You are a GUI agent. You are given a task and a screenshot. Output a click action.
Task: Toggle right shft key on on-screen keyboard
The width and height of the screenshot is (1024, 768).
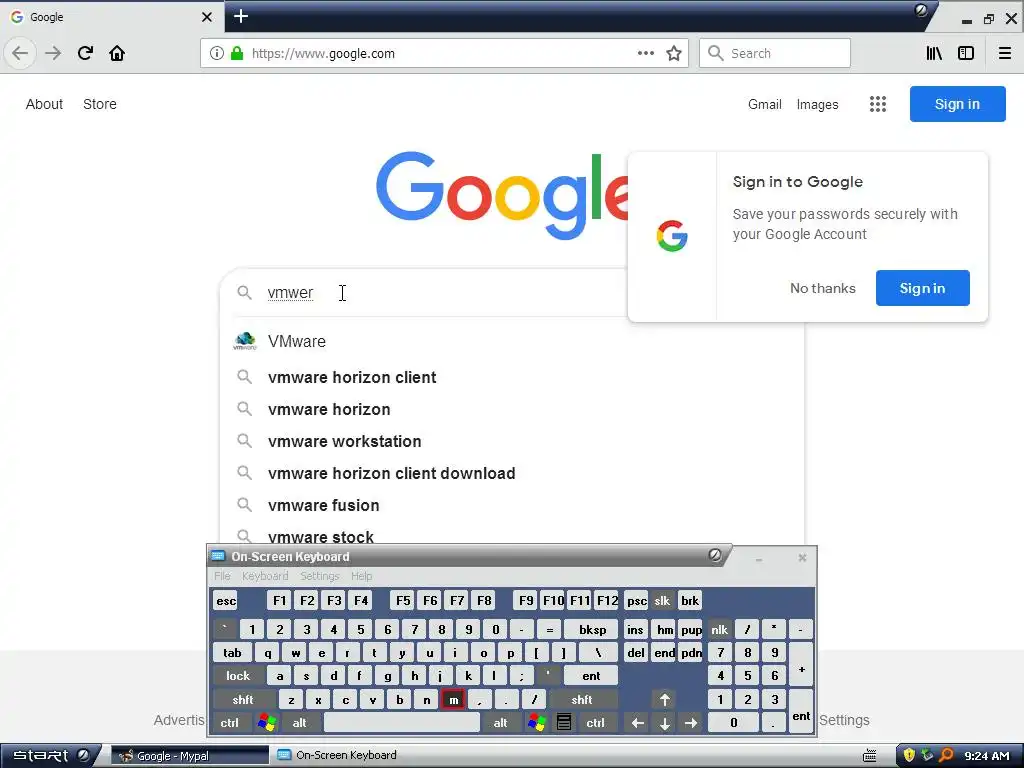(582, 699)
